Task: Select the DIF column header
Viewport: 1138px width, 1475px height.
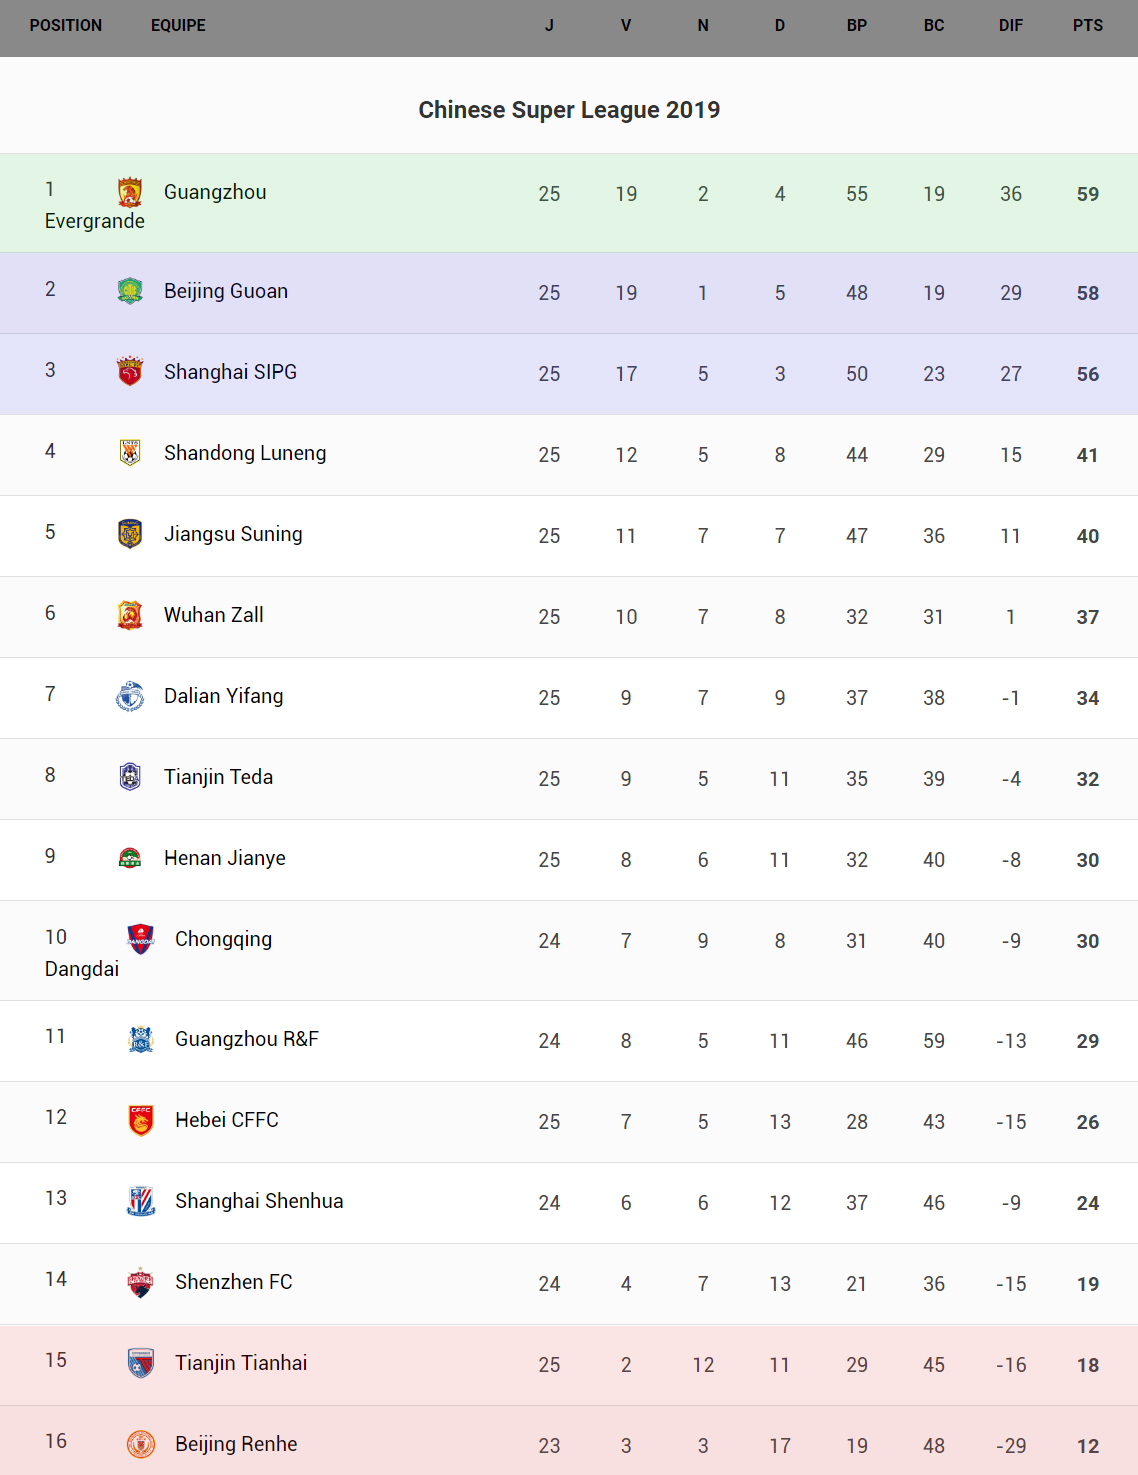Action: (1011, 25)
